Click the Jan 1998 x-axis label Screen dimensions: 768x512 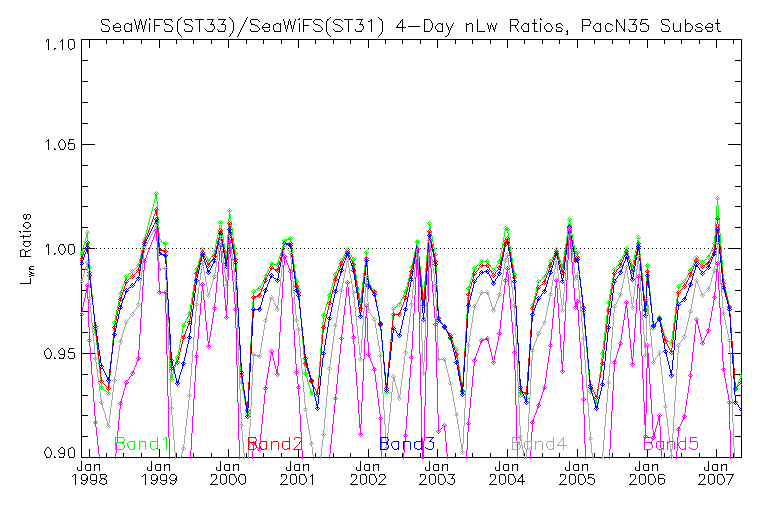pyautogui.click(x=89, y=473)
